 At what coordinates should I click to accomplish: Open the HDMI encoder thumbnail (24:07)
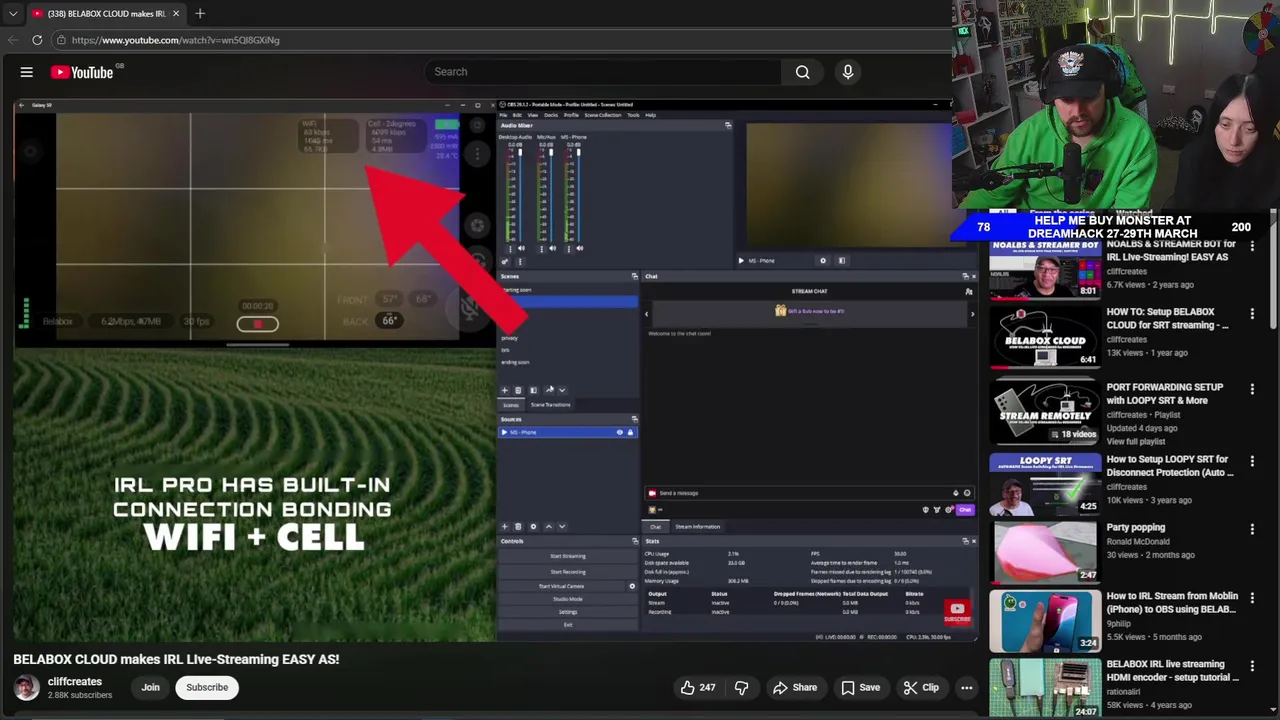tap(1045, 688)
